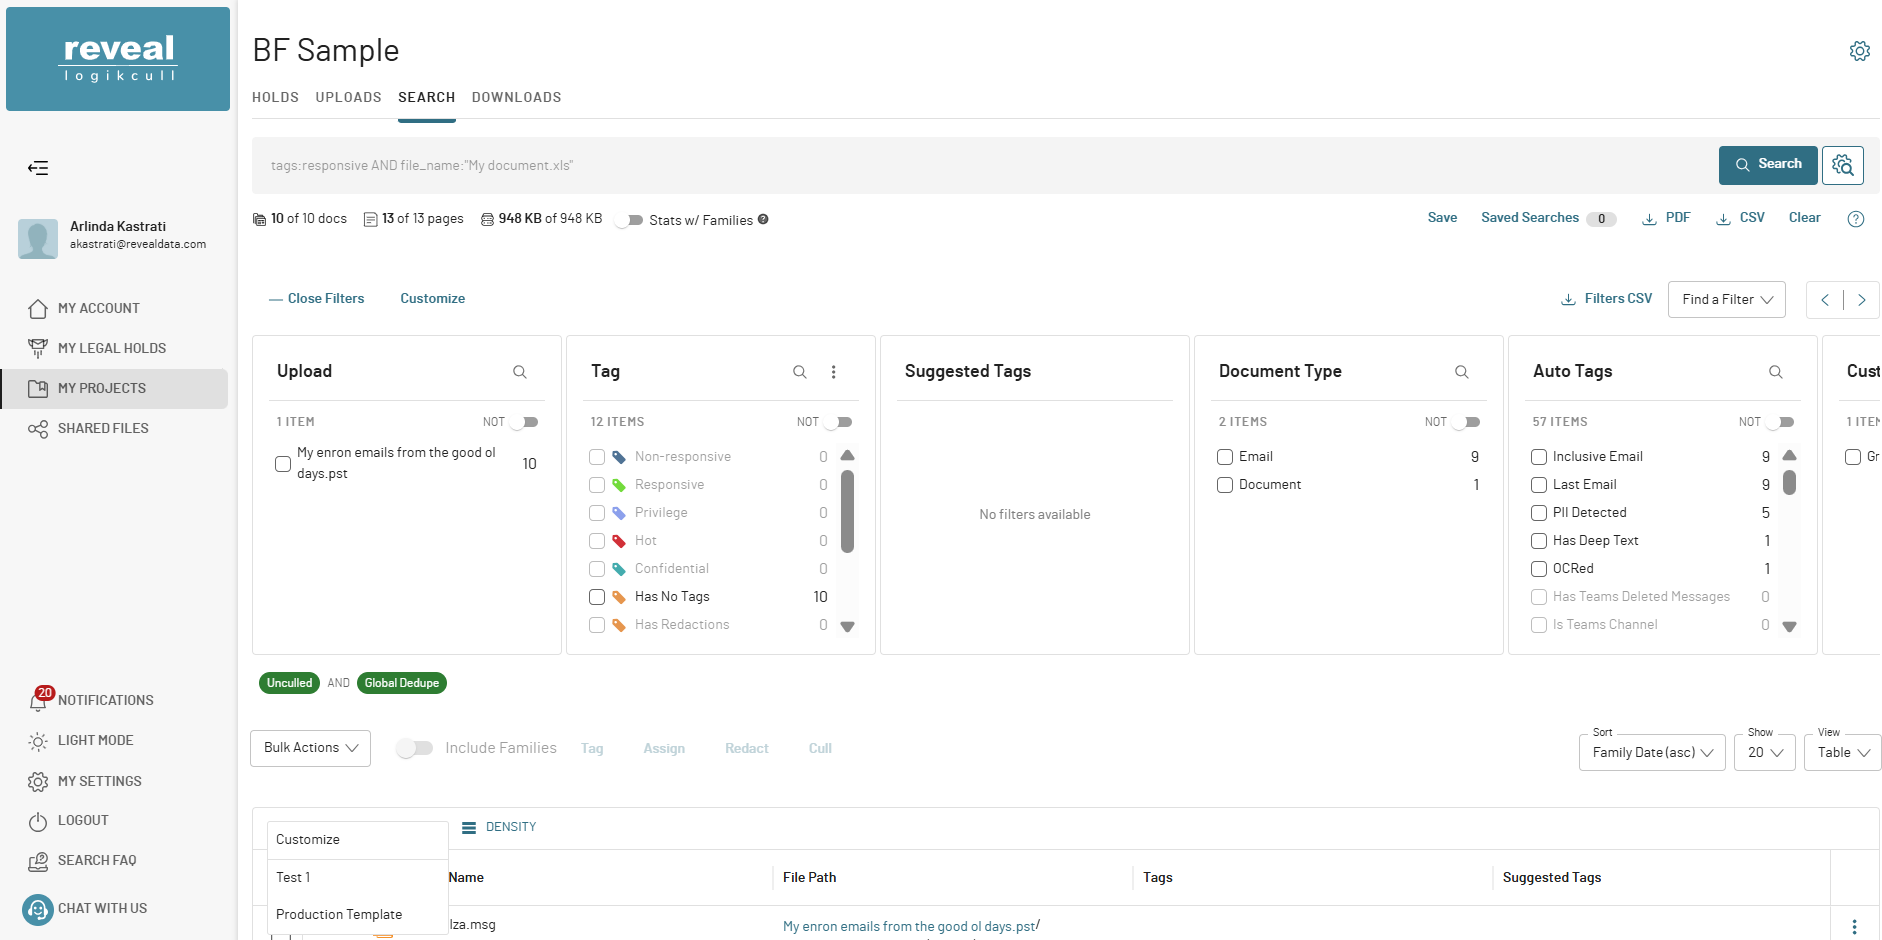Image resolution: width=1882 pixels, height=940 pixels.
Task: Open the Family Date sort dropdown
Action: (1653, 753)
